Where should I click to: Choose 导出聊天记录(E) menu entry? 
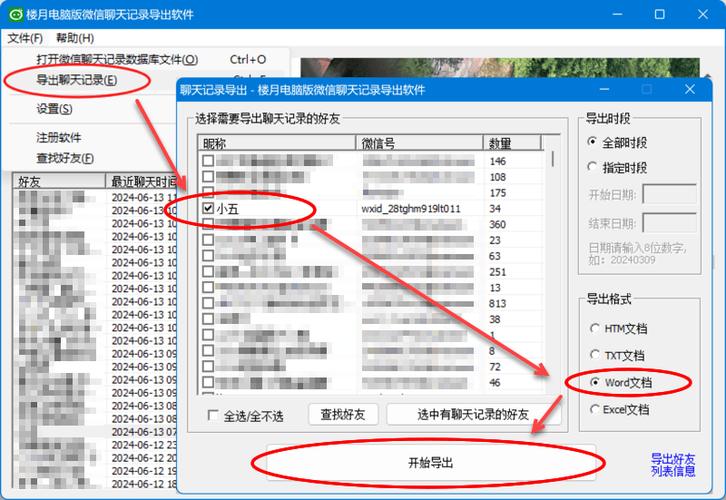pos(76,80)
